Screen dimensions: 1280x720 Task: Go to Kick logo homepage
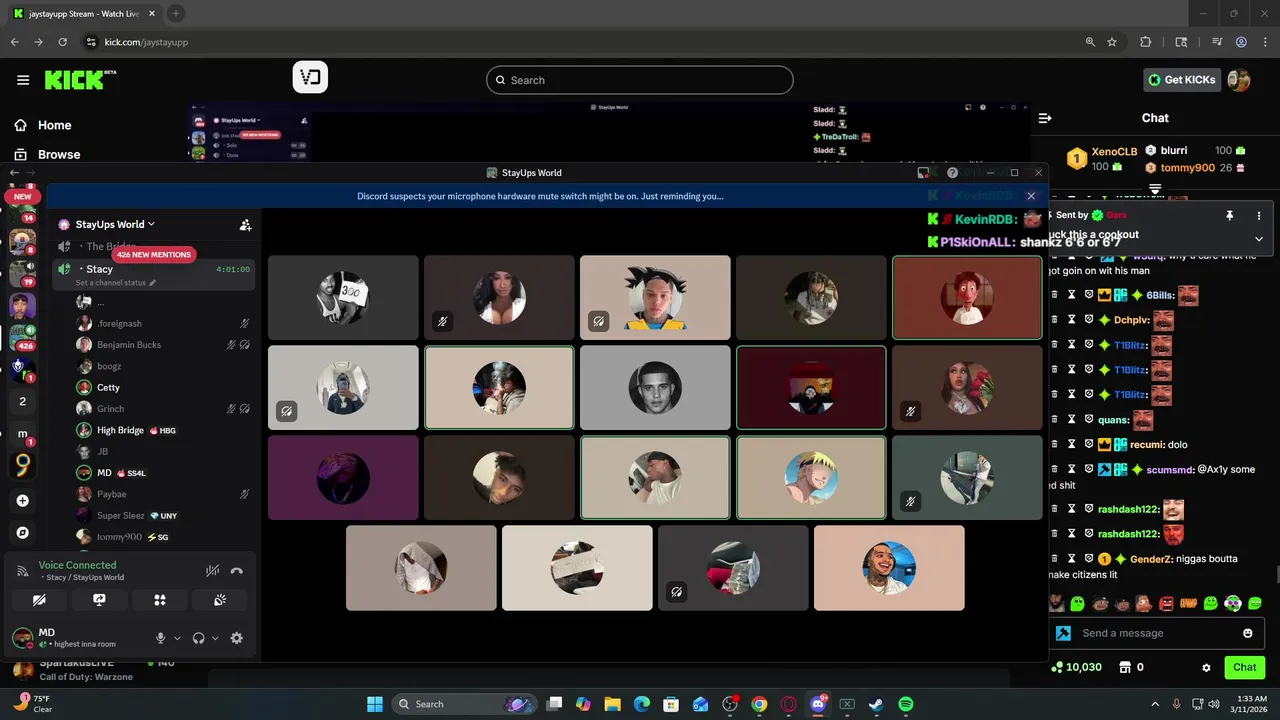[x=80, y=80]
